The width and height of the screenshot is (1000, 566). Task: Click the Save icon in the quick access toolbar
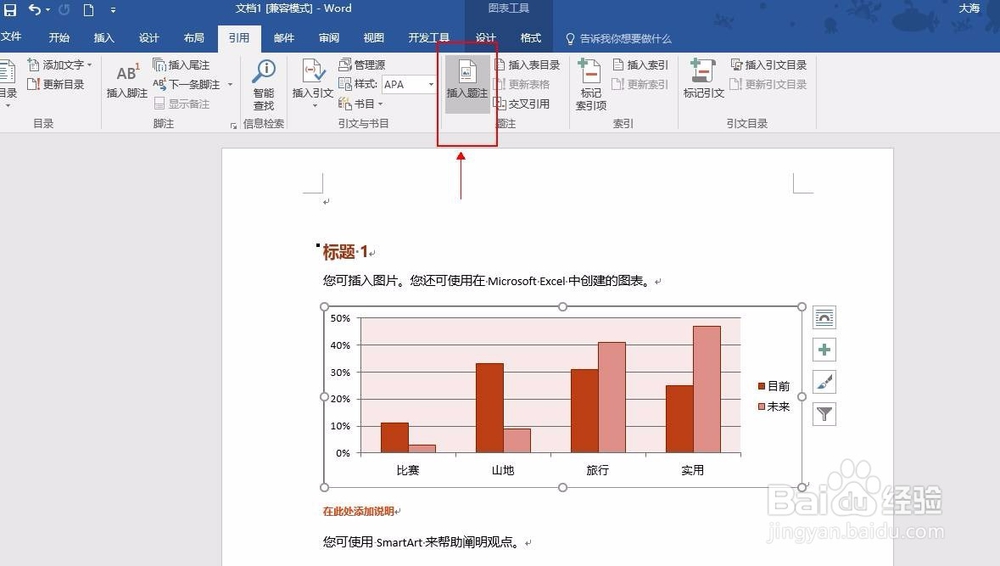pyautogui.click(x=10, y=10)
